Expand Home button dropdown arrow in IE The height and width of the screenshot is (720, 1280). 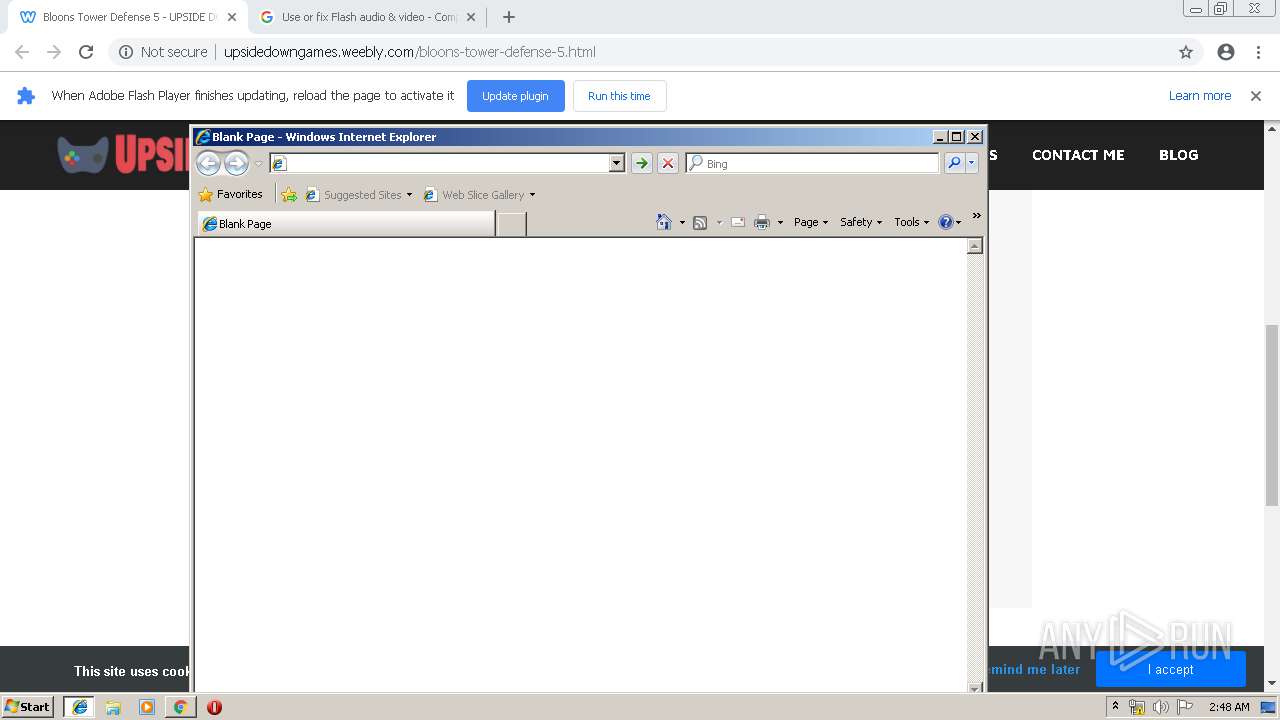(x=682, y=223)
